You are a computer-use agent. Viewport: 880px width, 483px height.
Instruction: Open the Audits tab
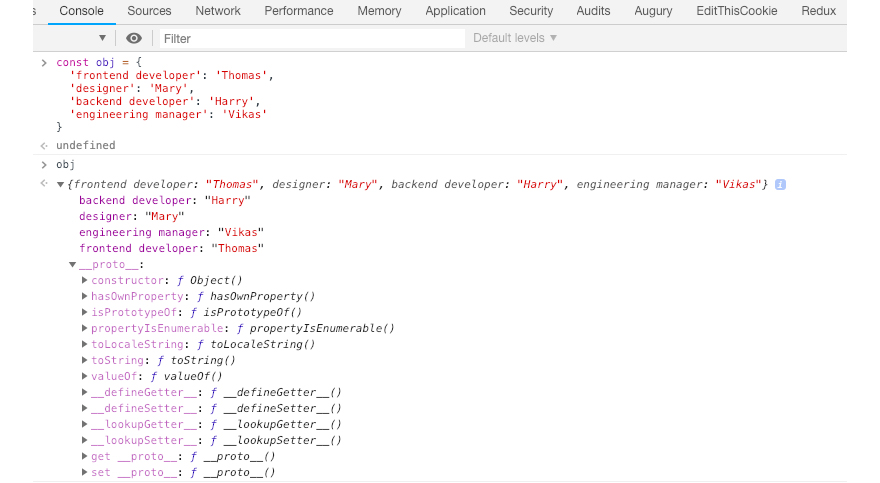pos(593,11)
